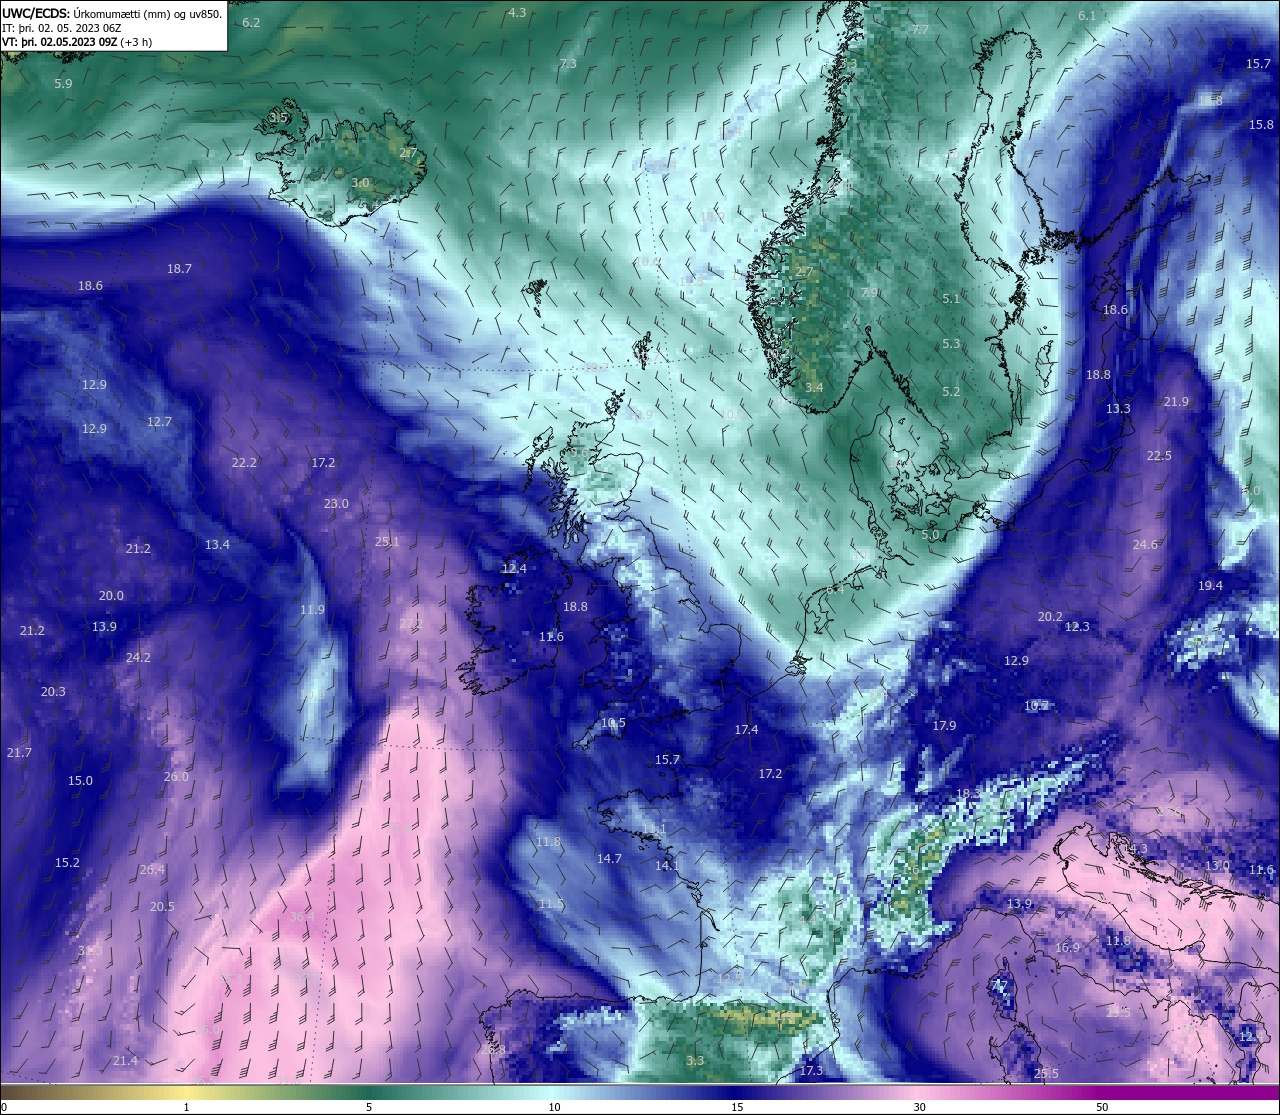Click the "50" tick on the color scale

1102,1107
